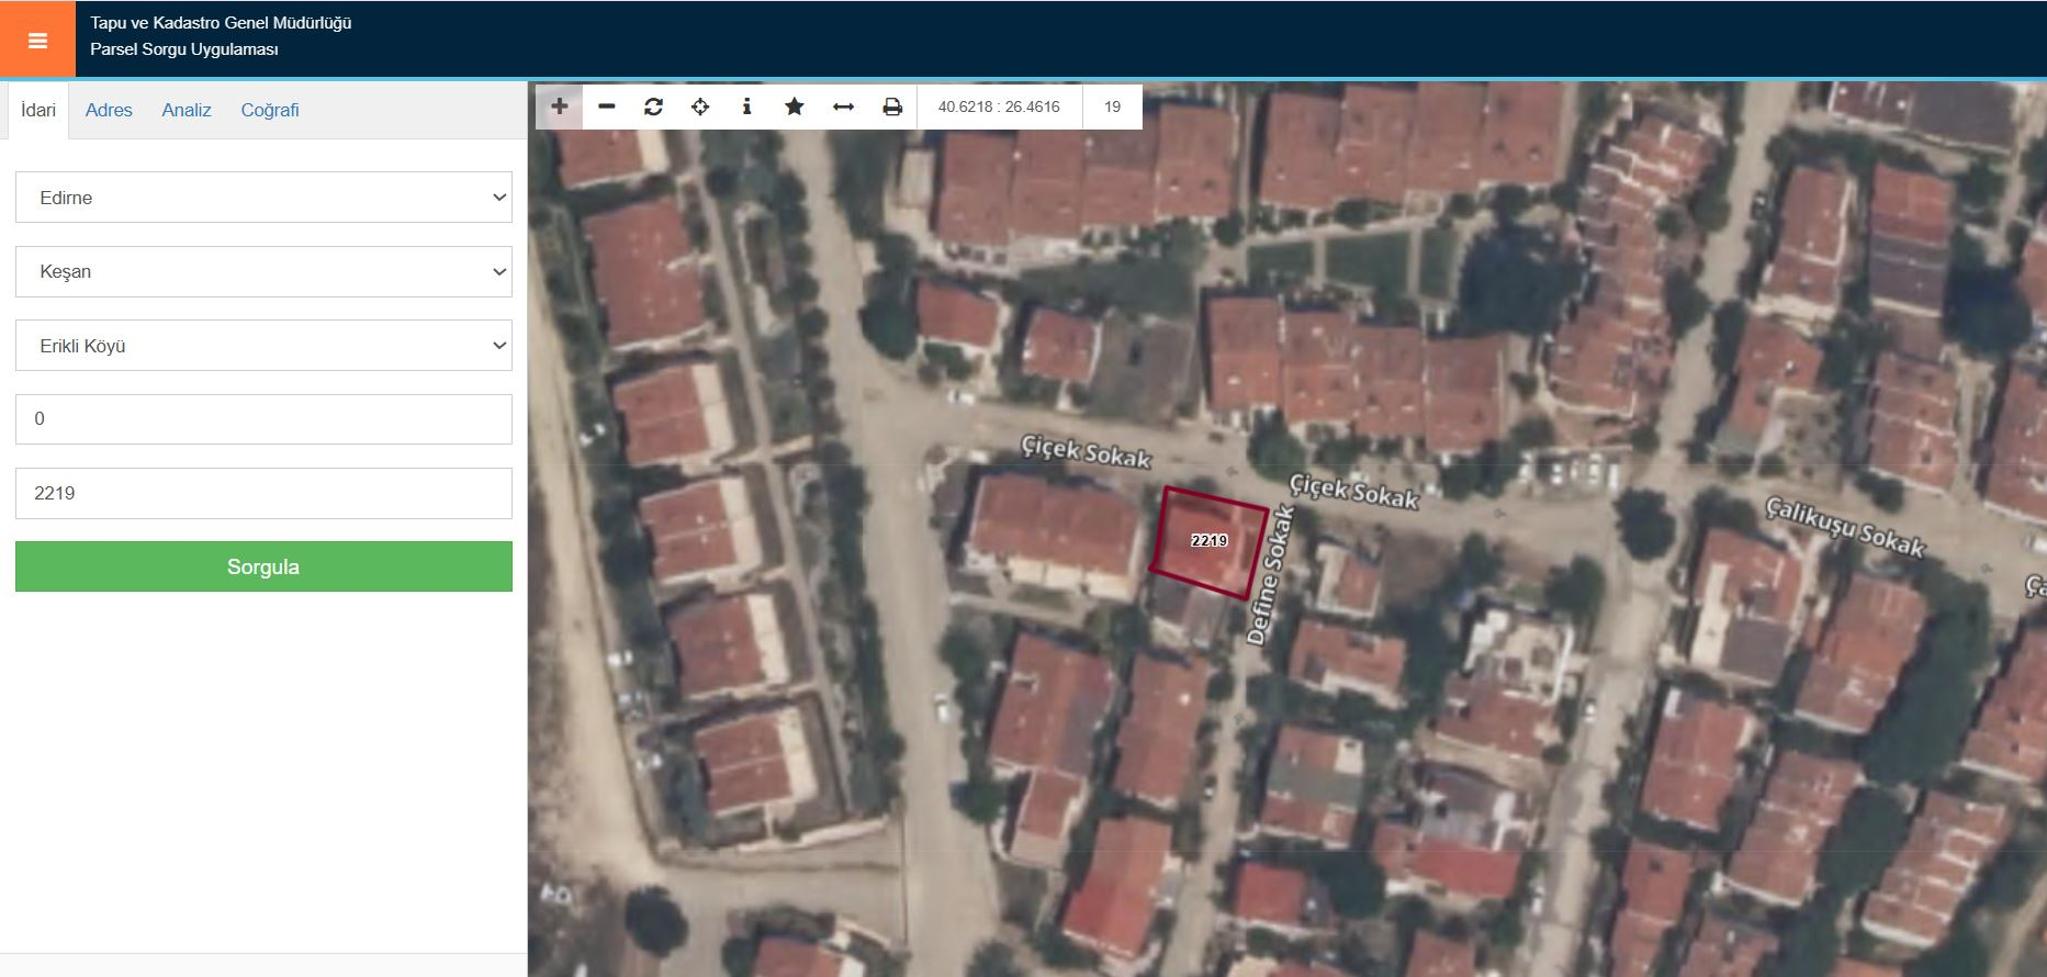Expand the Edirne province dropdown

(264, 197)
